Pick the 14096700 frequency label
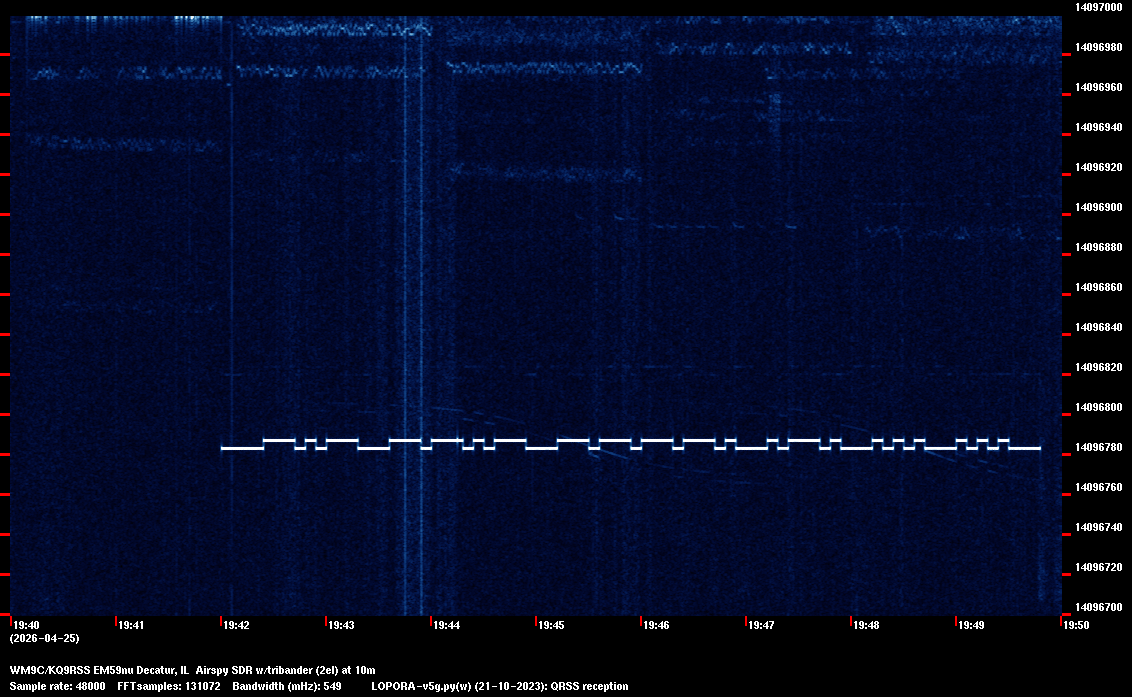 [1098, 607]
